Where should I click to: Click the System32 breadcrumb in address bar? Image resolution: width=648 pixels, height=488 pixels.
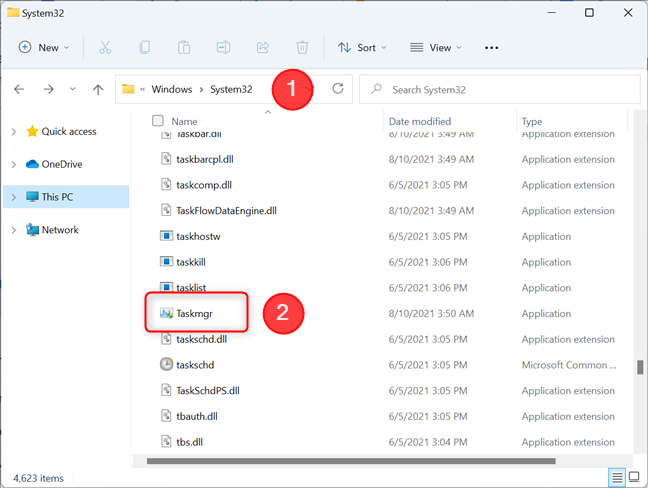231,89
